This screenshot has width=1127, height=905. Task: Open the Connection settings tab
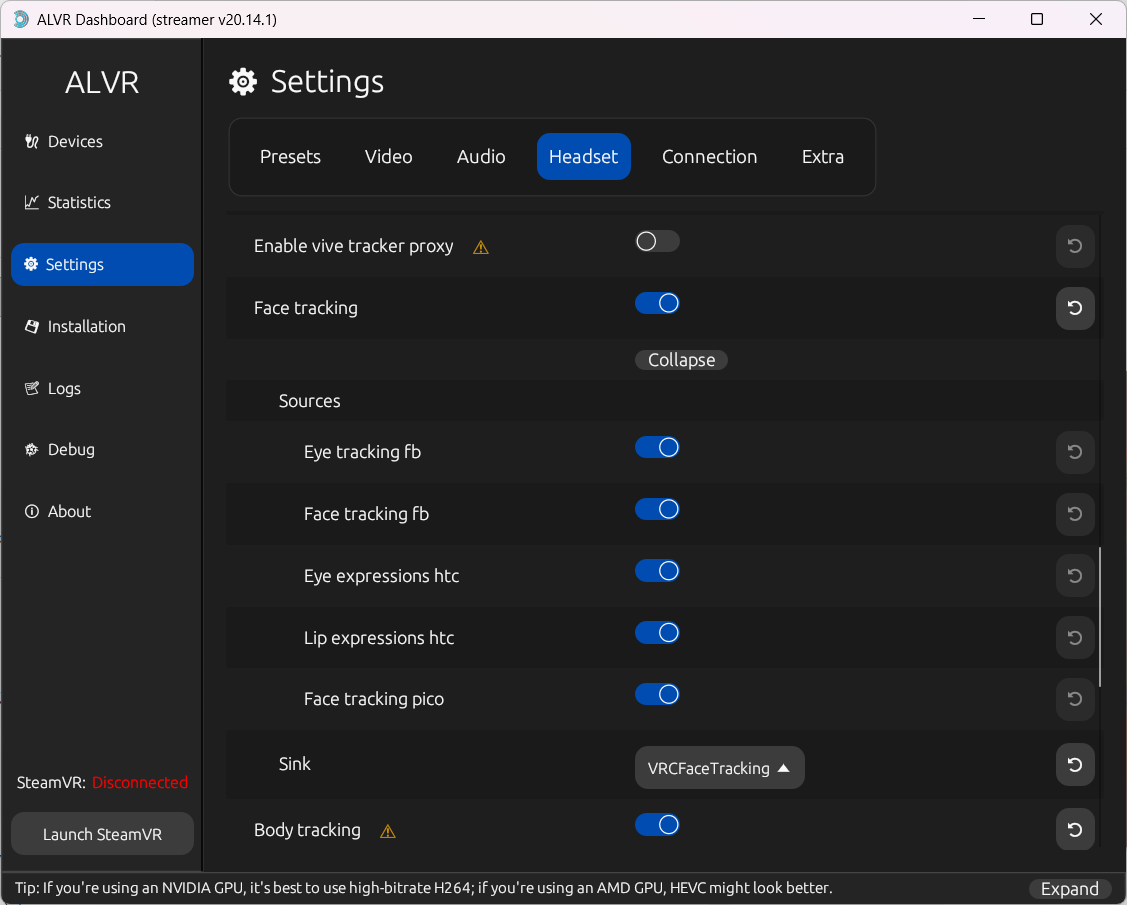[x=709, y=157]
